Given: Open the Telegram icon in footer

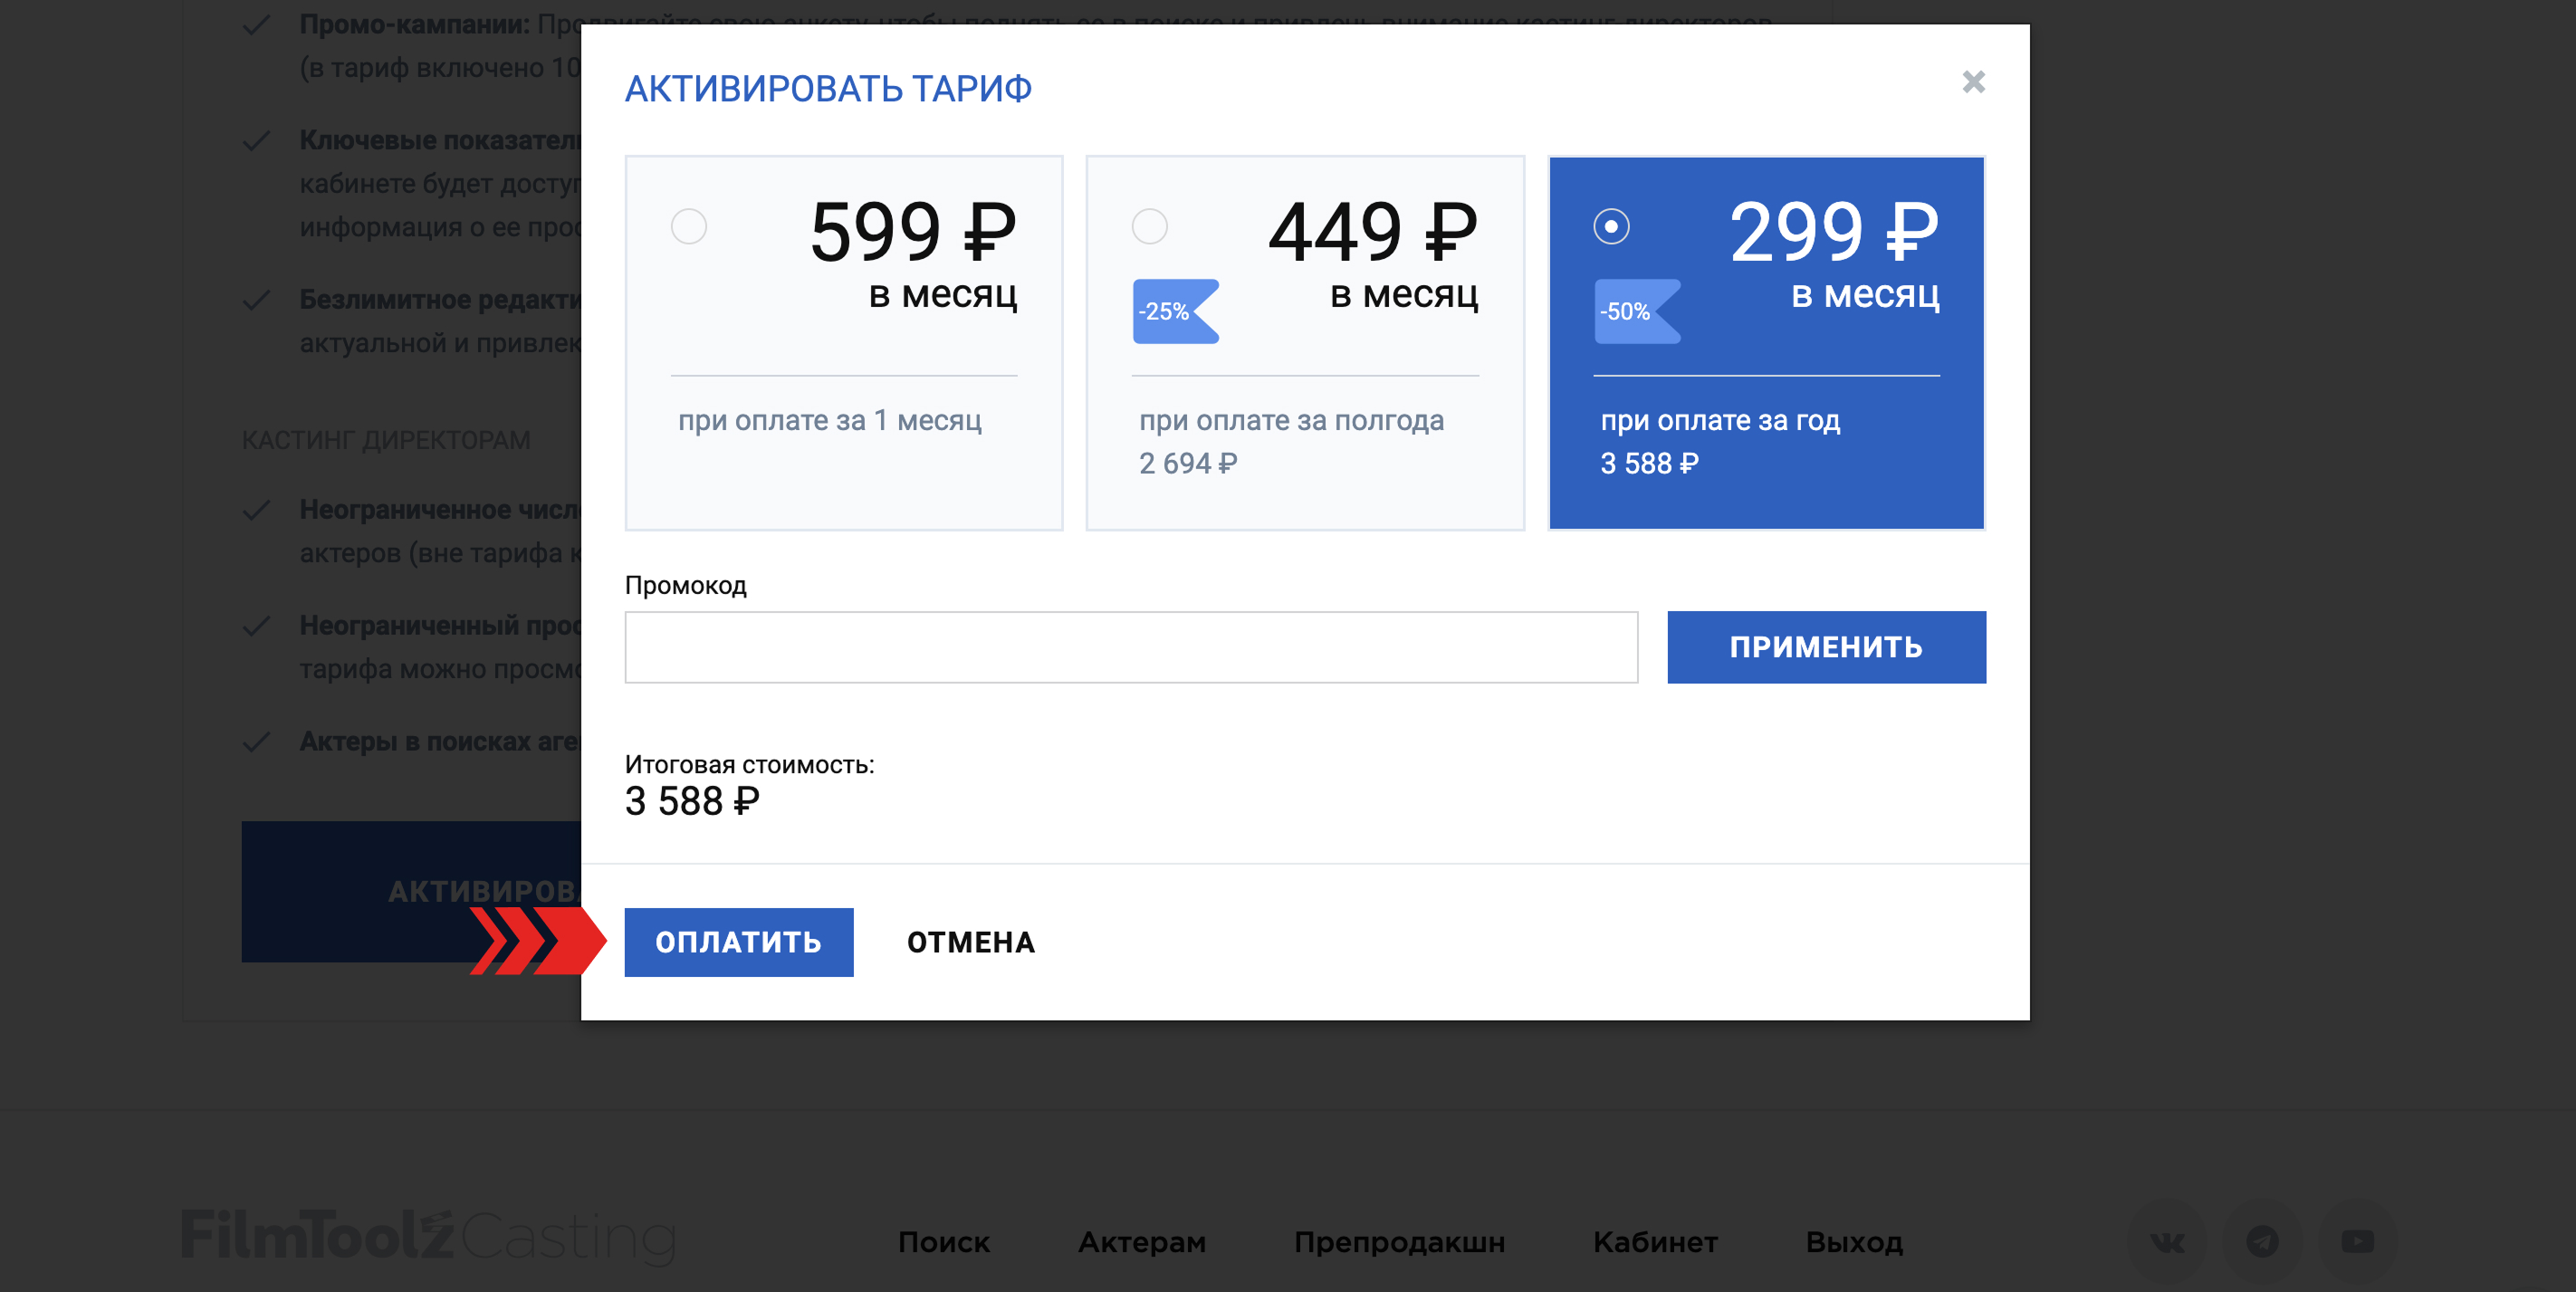Looking at the screenshot, I should coord(2262,1241).
